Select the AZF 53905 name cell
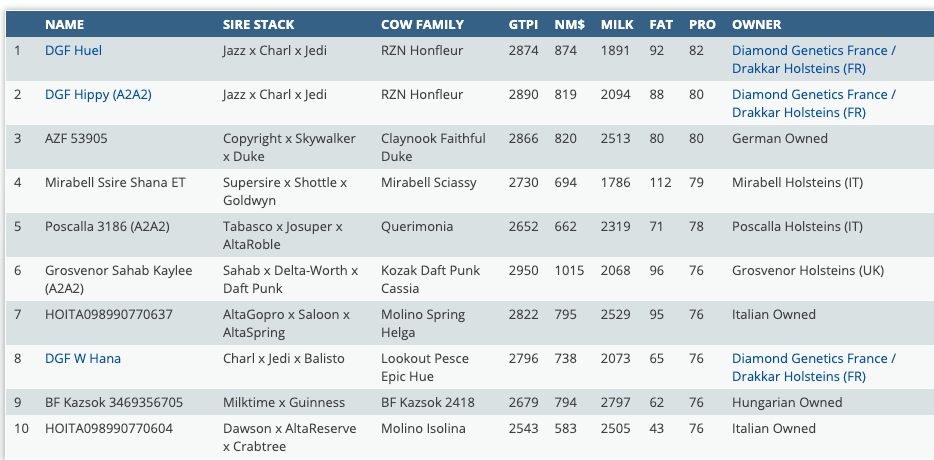The width and height of the screenshot is (934, 460). tap(76, 139)
